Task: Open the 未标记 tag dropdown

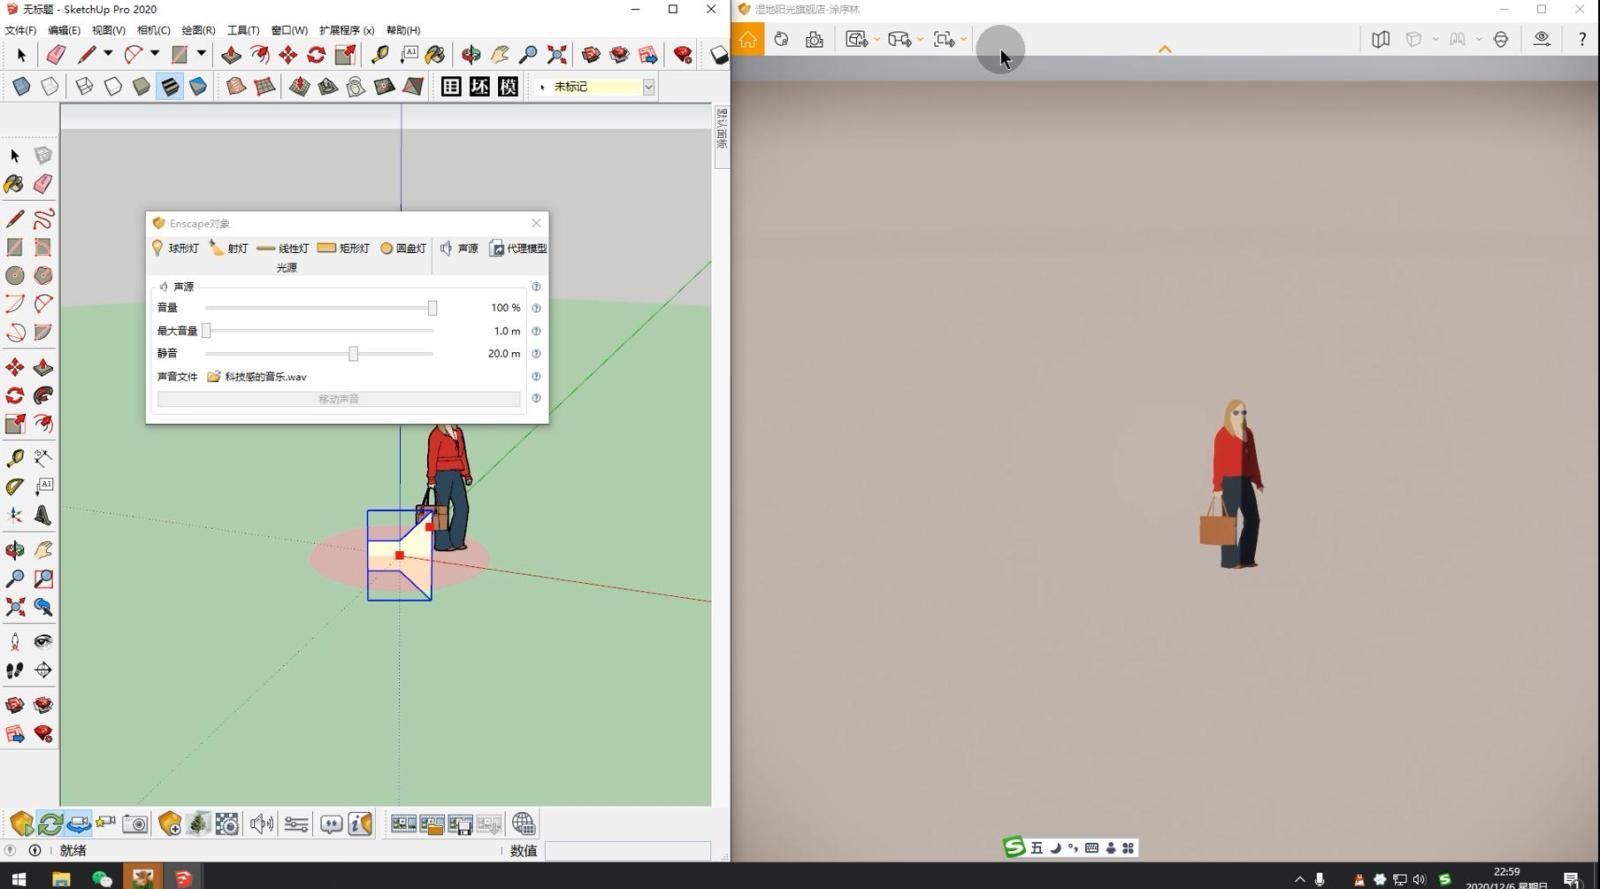Action: point(648,87)
